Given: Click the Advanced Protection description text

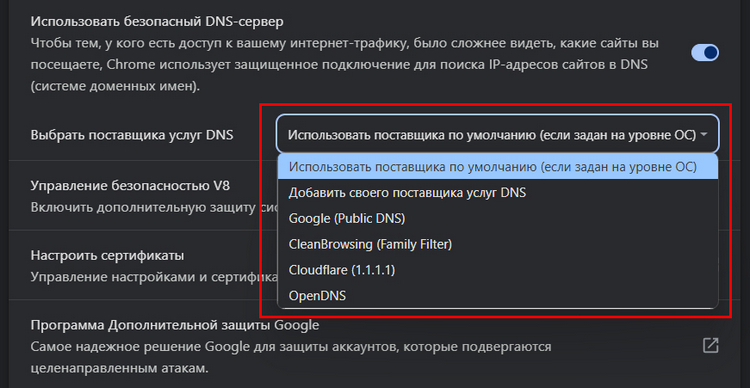Looking at the screenshot, I should (291, 357).
